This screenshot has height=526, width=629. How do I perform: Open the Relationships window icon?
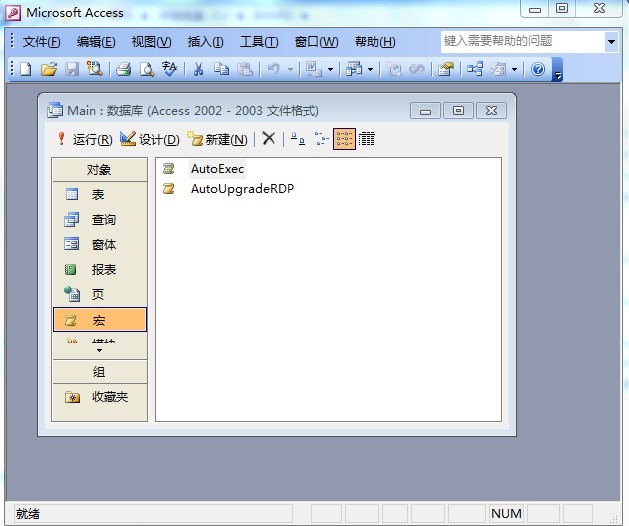point(475,69)
